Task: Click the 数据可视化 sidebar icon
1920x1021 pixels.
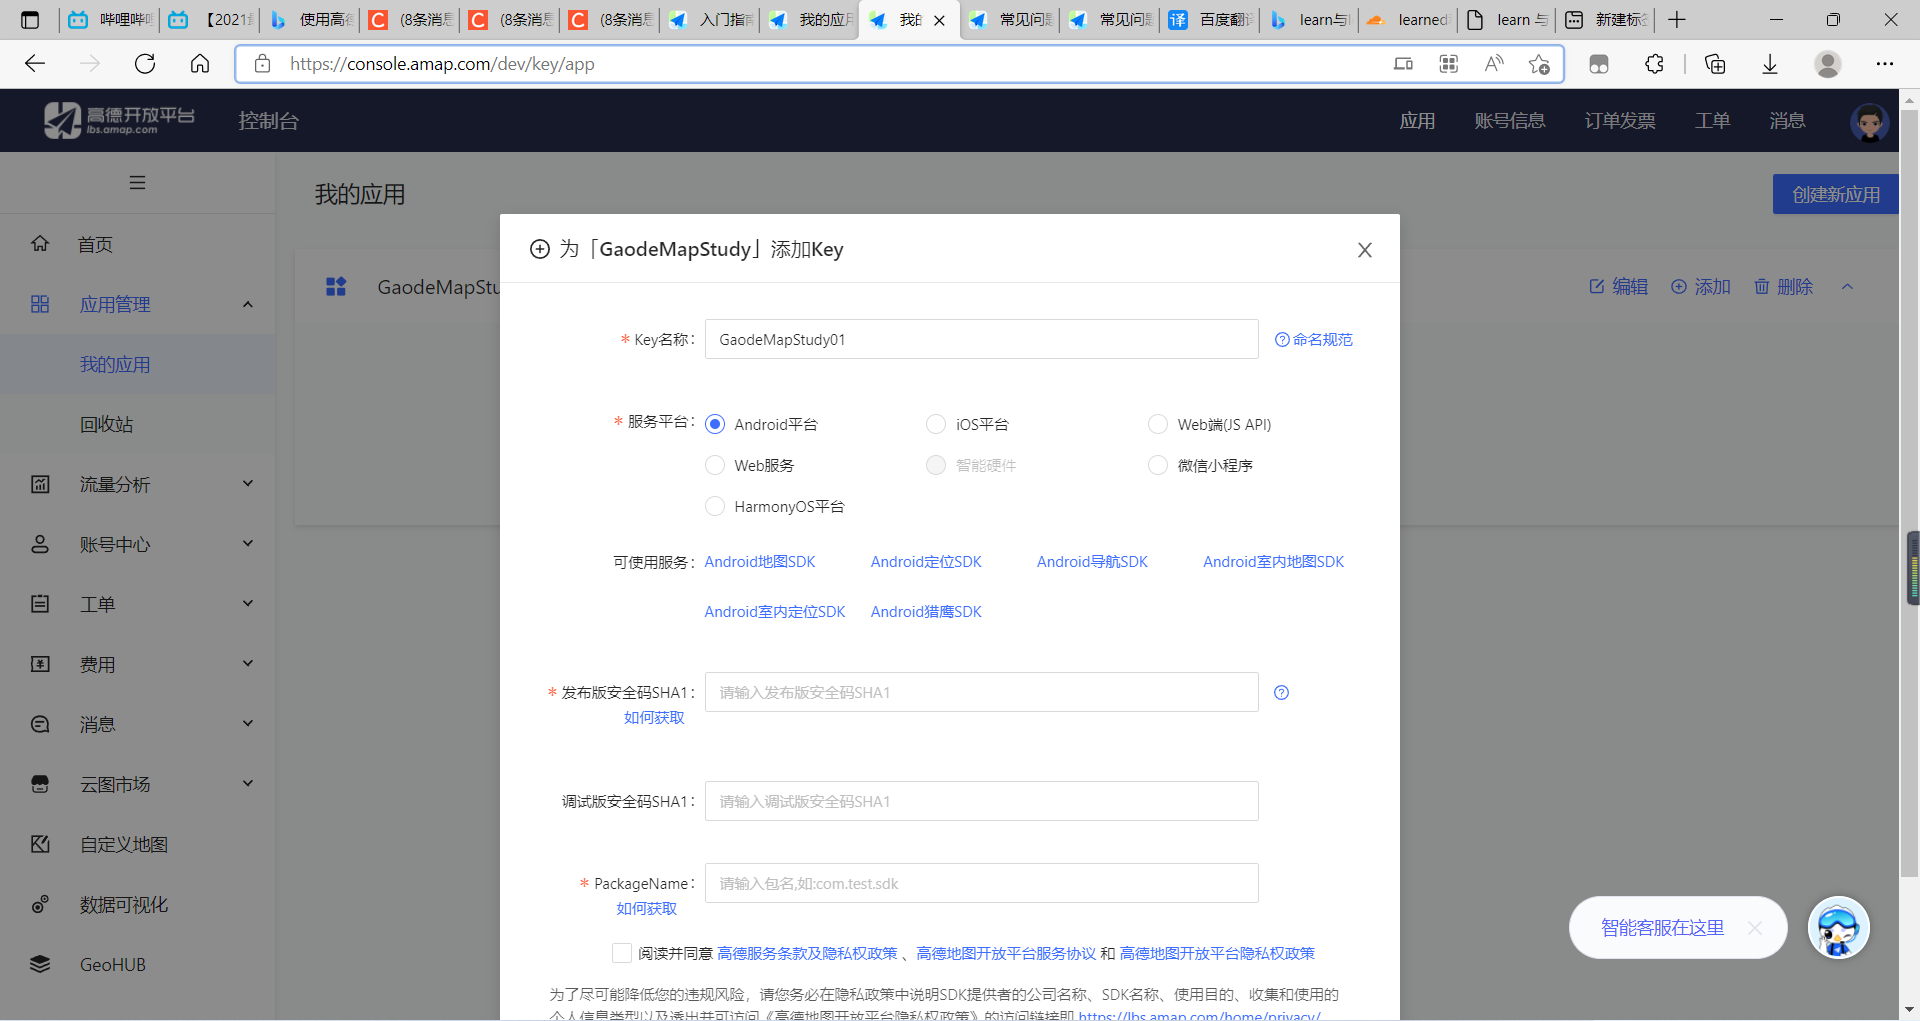Action: coord(40,904)
